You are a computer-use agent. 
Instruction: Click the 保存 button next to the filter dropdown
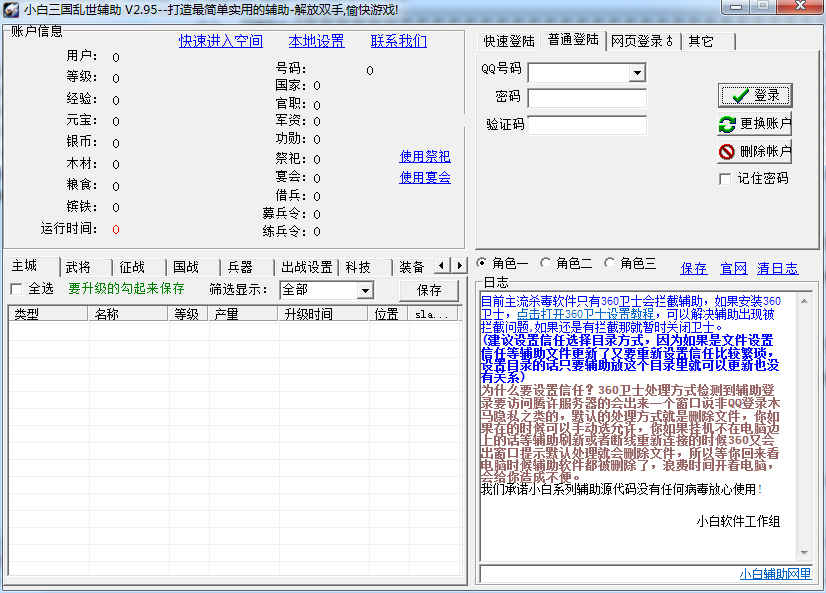(x=429, y=290)
